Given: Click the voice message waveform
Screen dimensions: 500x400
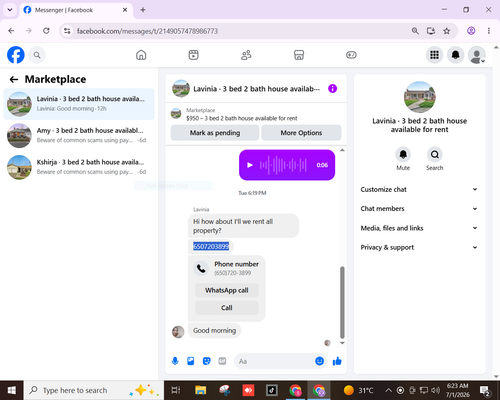Looking at the screenshot, I should point(283,165).
